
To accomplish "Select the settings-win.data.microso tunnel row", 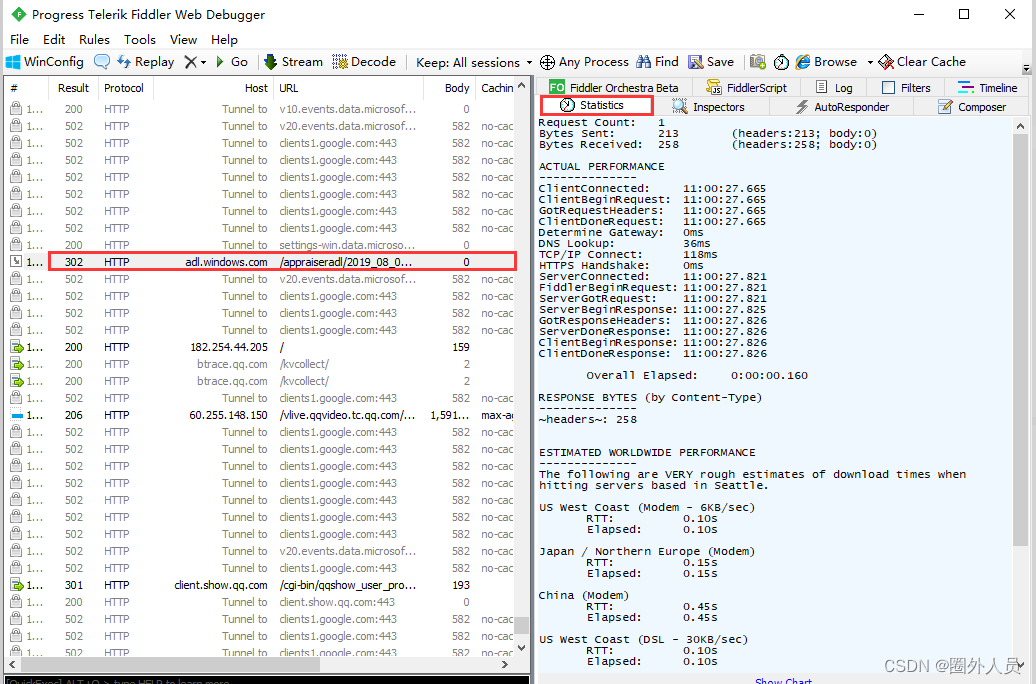I will [x=260, y=245].
